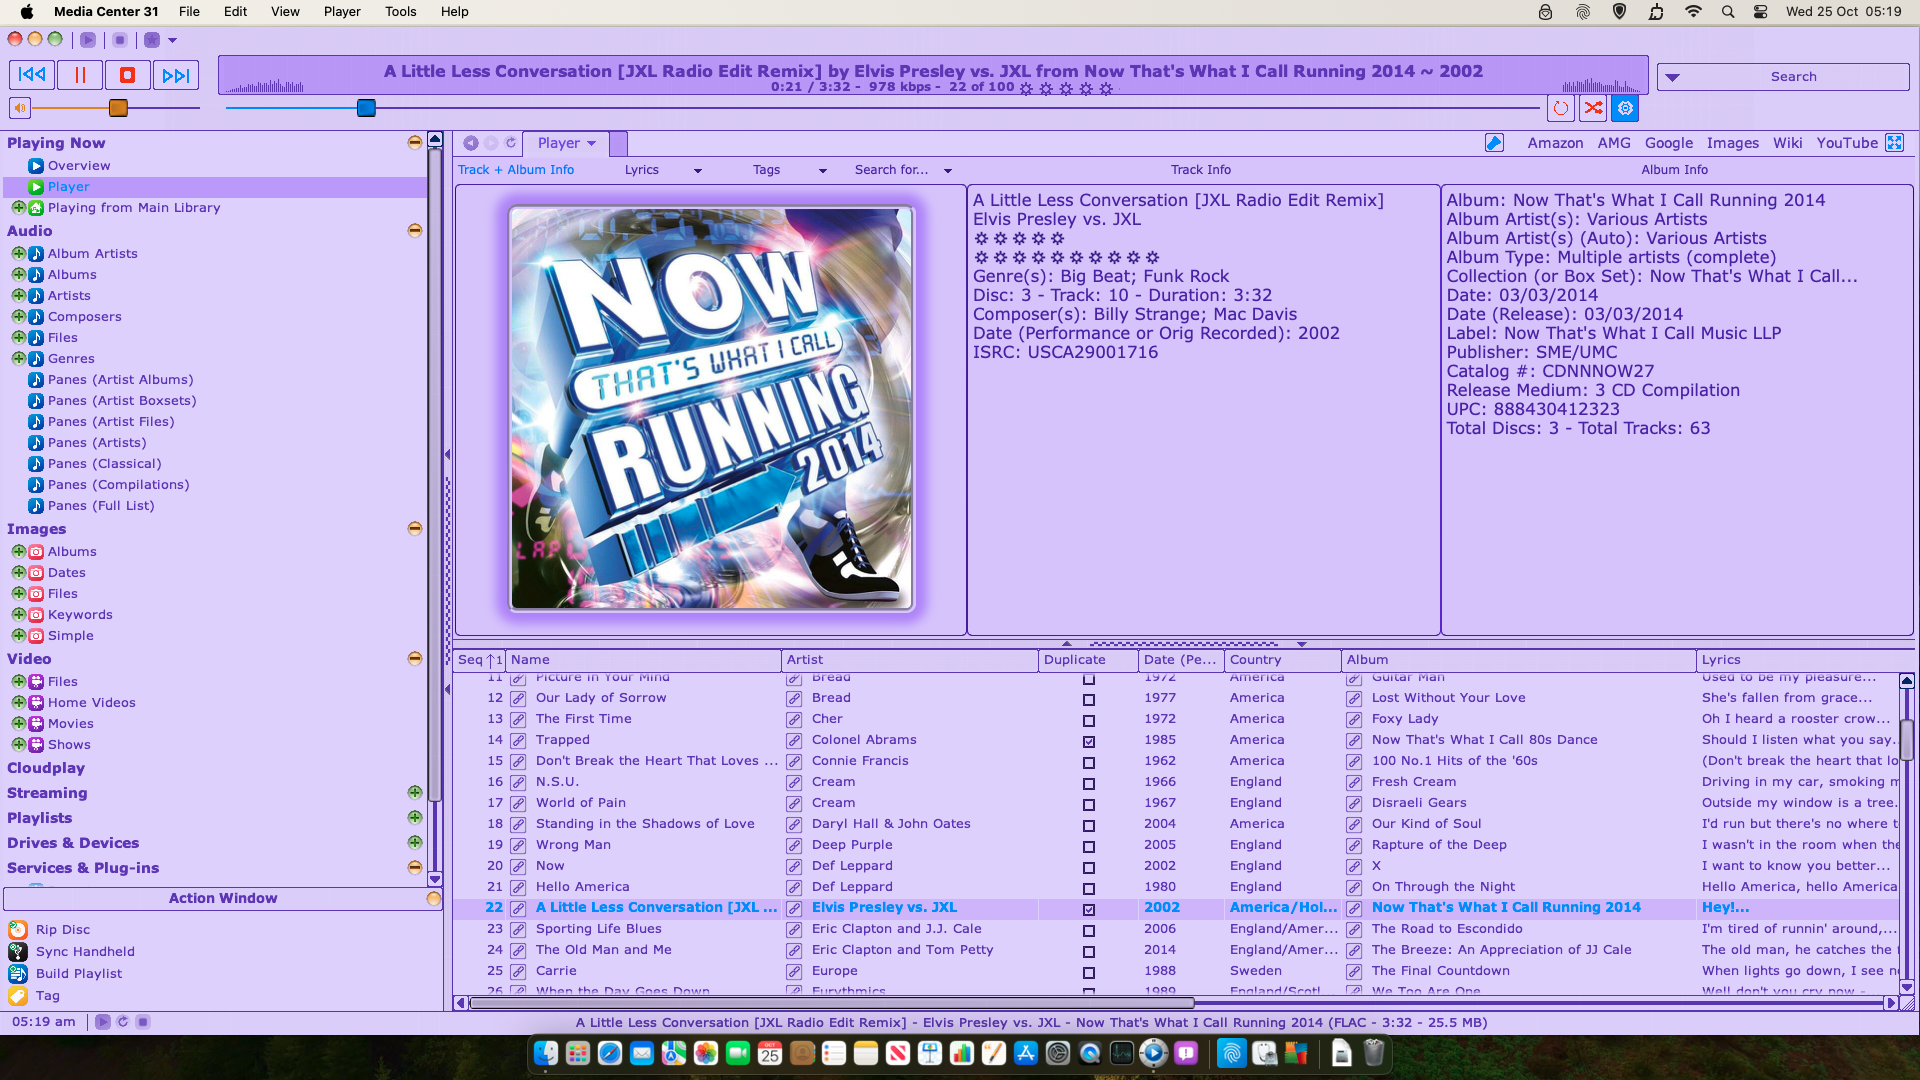Open the File menu
The width and height of the screenshot is (1920, 1080).
[x=189, y=12]
